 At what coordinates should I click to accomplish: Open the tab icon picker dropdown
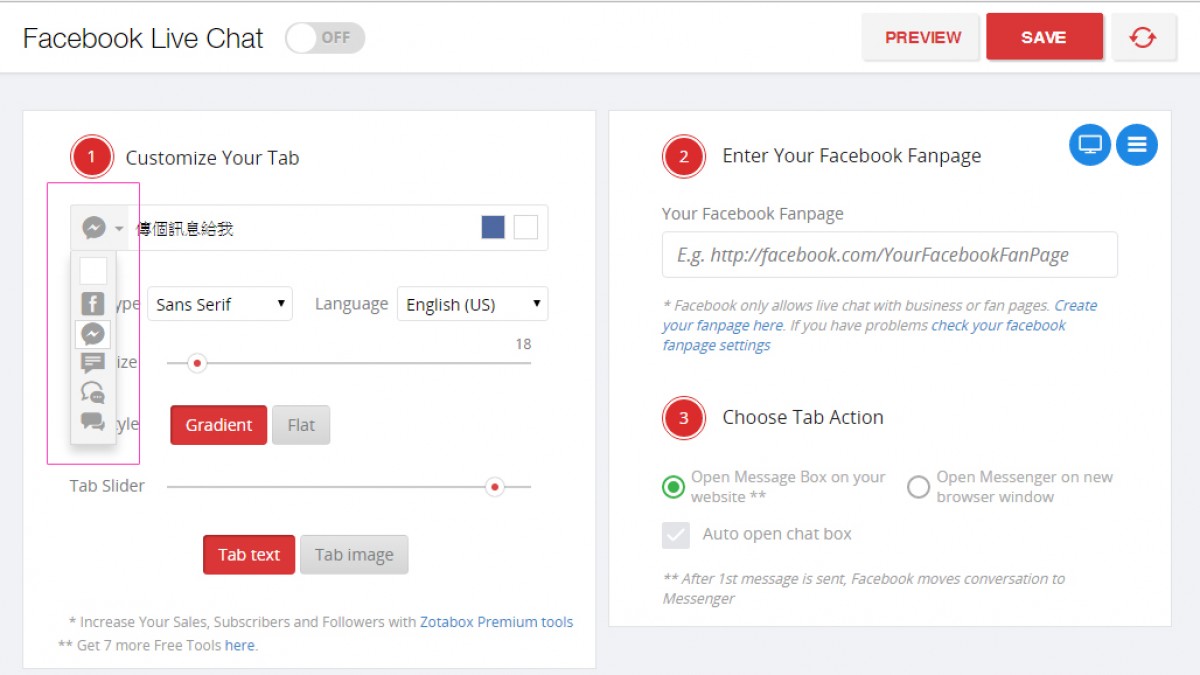(x=102, y=228)
